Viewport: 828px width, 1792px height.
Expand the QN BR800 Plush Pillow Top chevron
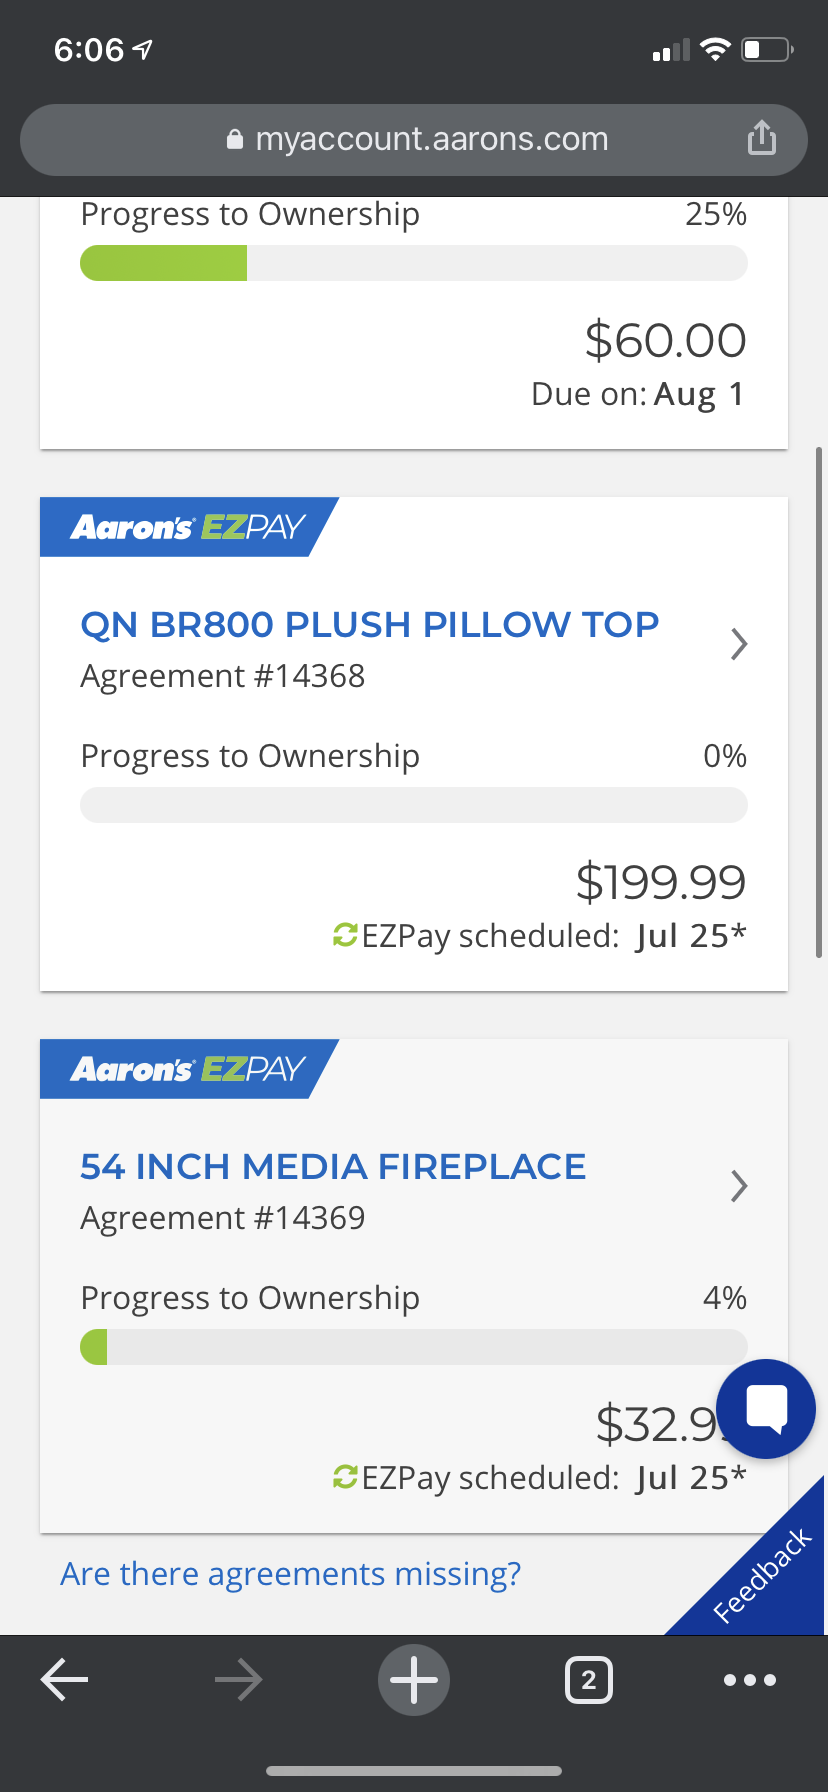coord(739,644)
